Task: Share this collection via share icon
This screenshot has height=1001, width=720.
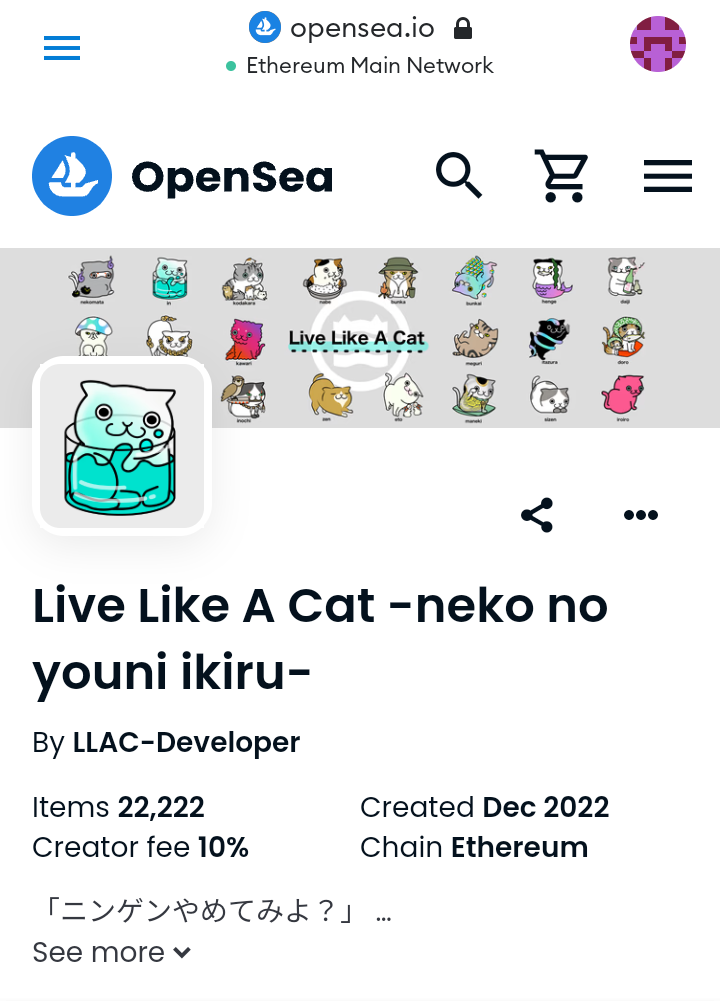Action: pyautogui.click(x=537, y=515)
